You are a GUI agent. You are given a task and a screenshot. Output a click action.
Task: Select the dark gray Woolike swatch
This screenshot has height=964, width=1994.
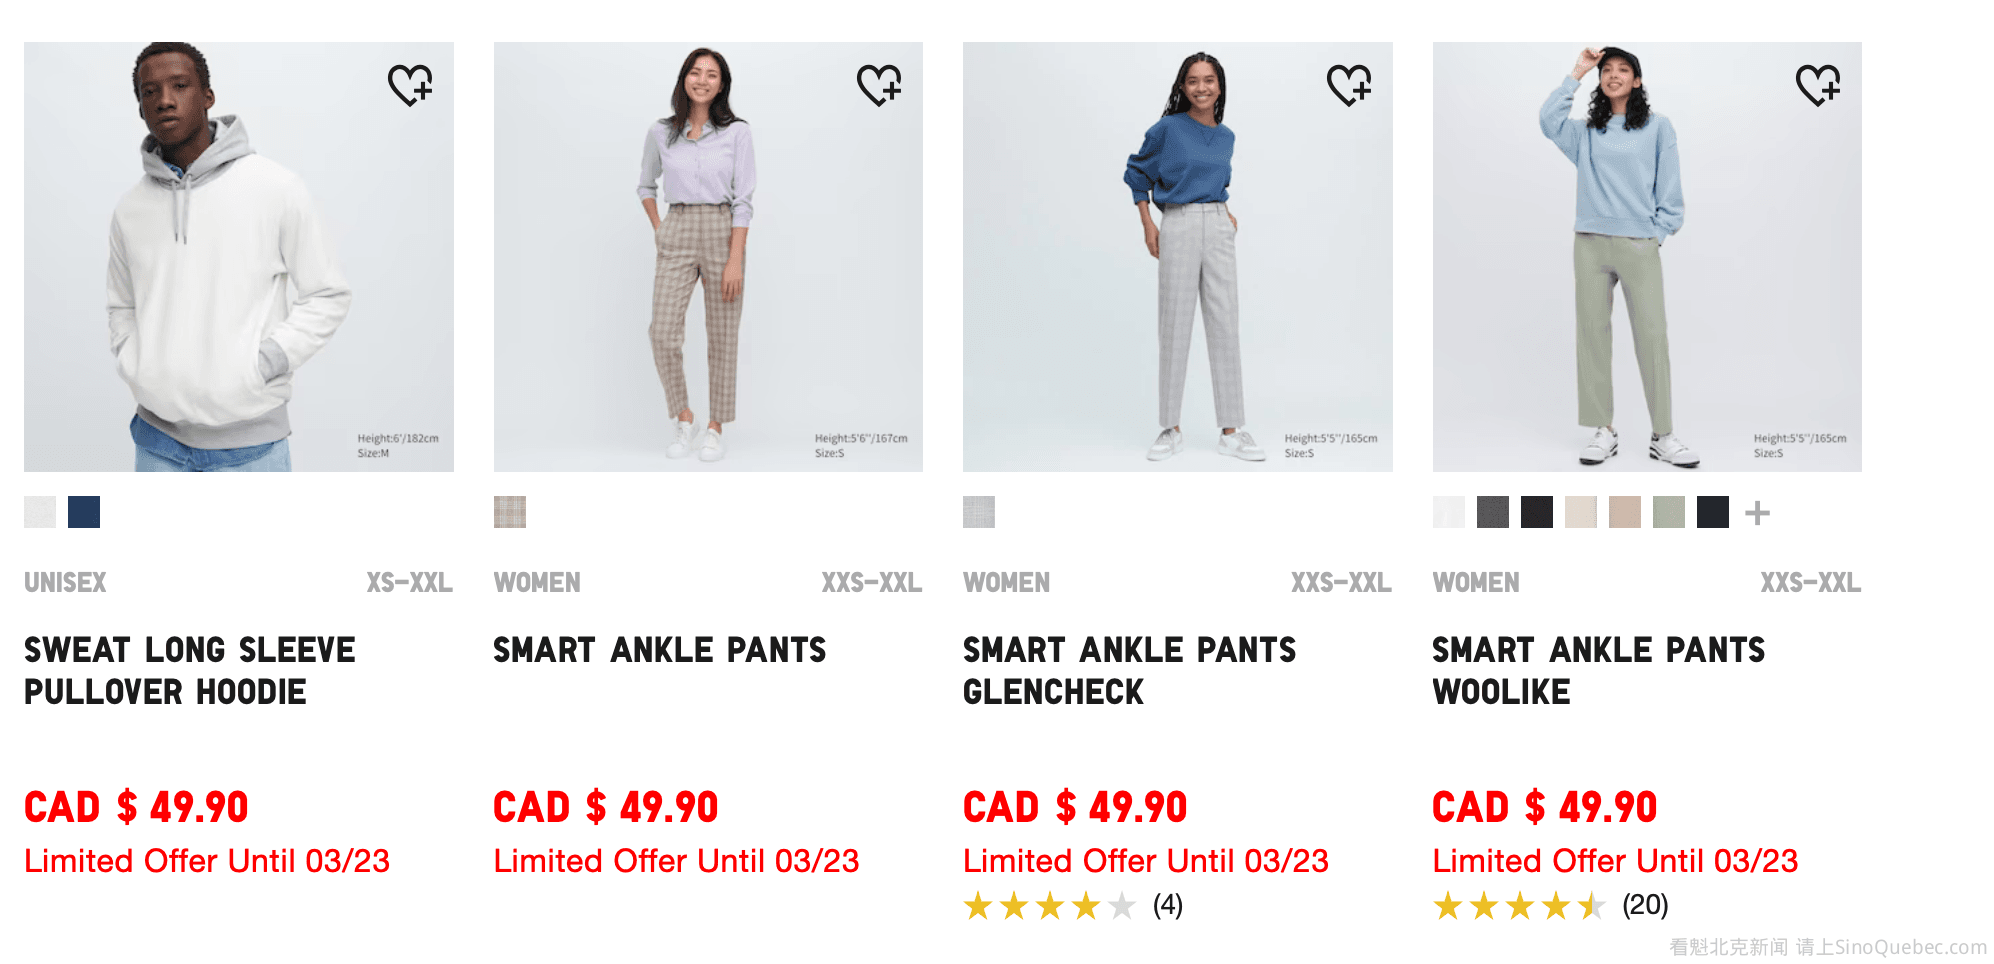[1493, 512]
